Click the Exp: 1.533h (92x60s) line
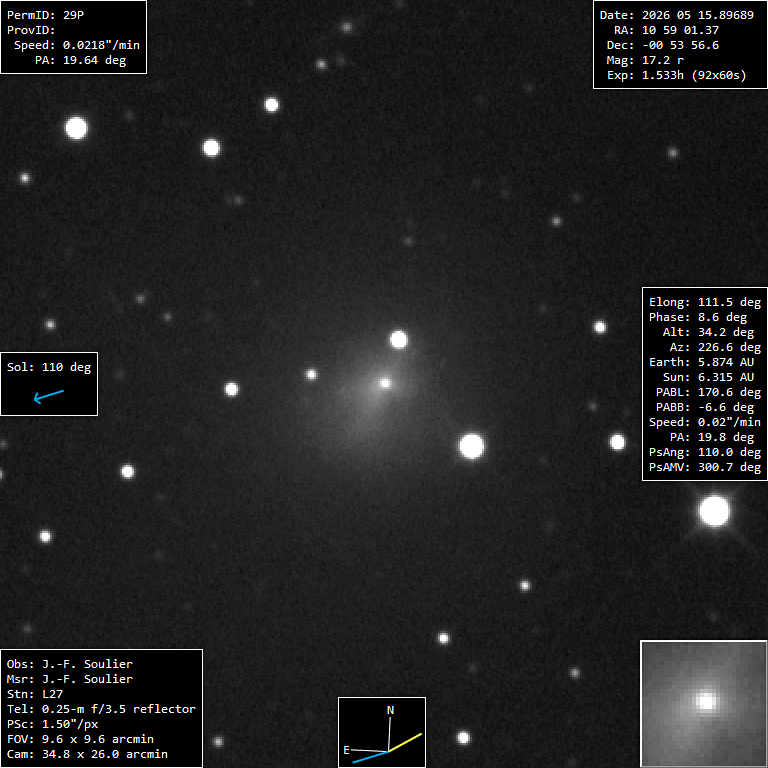 (676, 75)
